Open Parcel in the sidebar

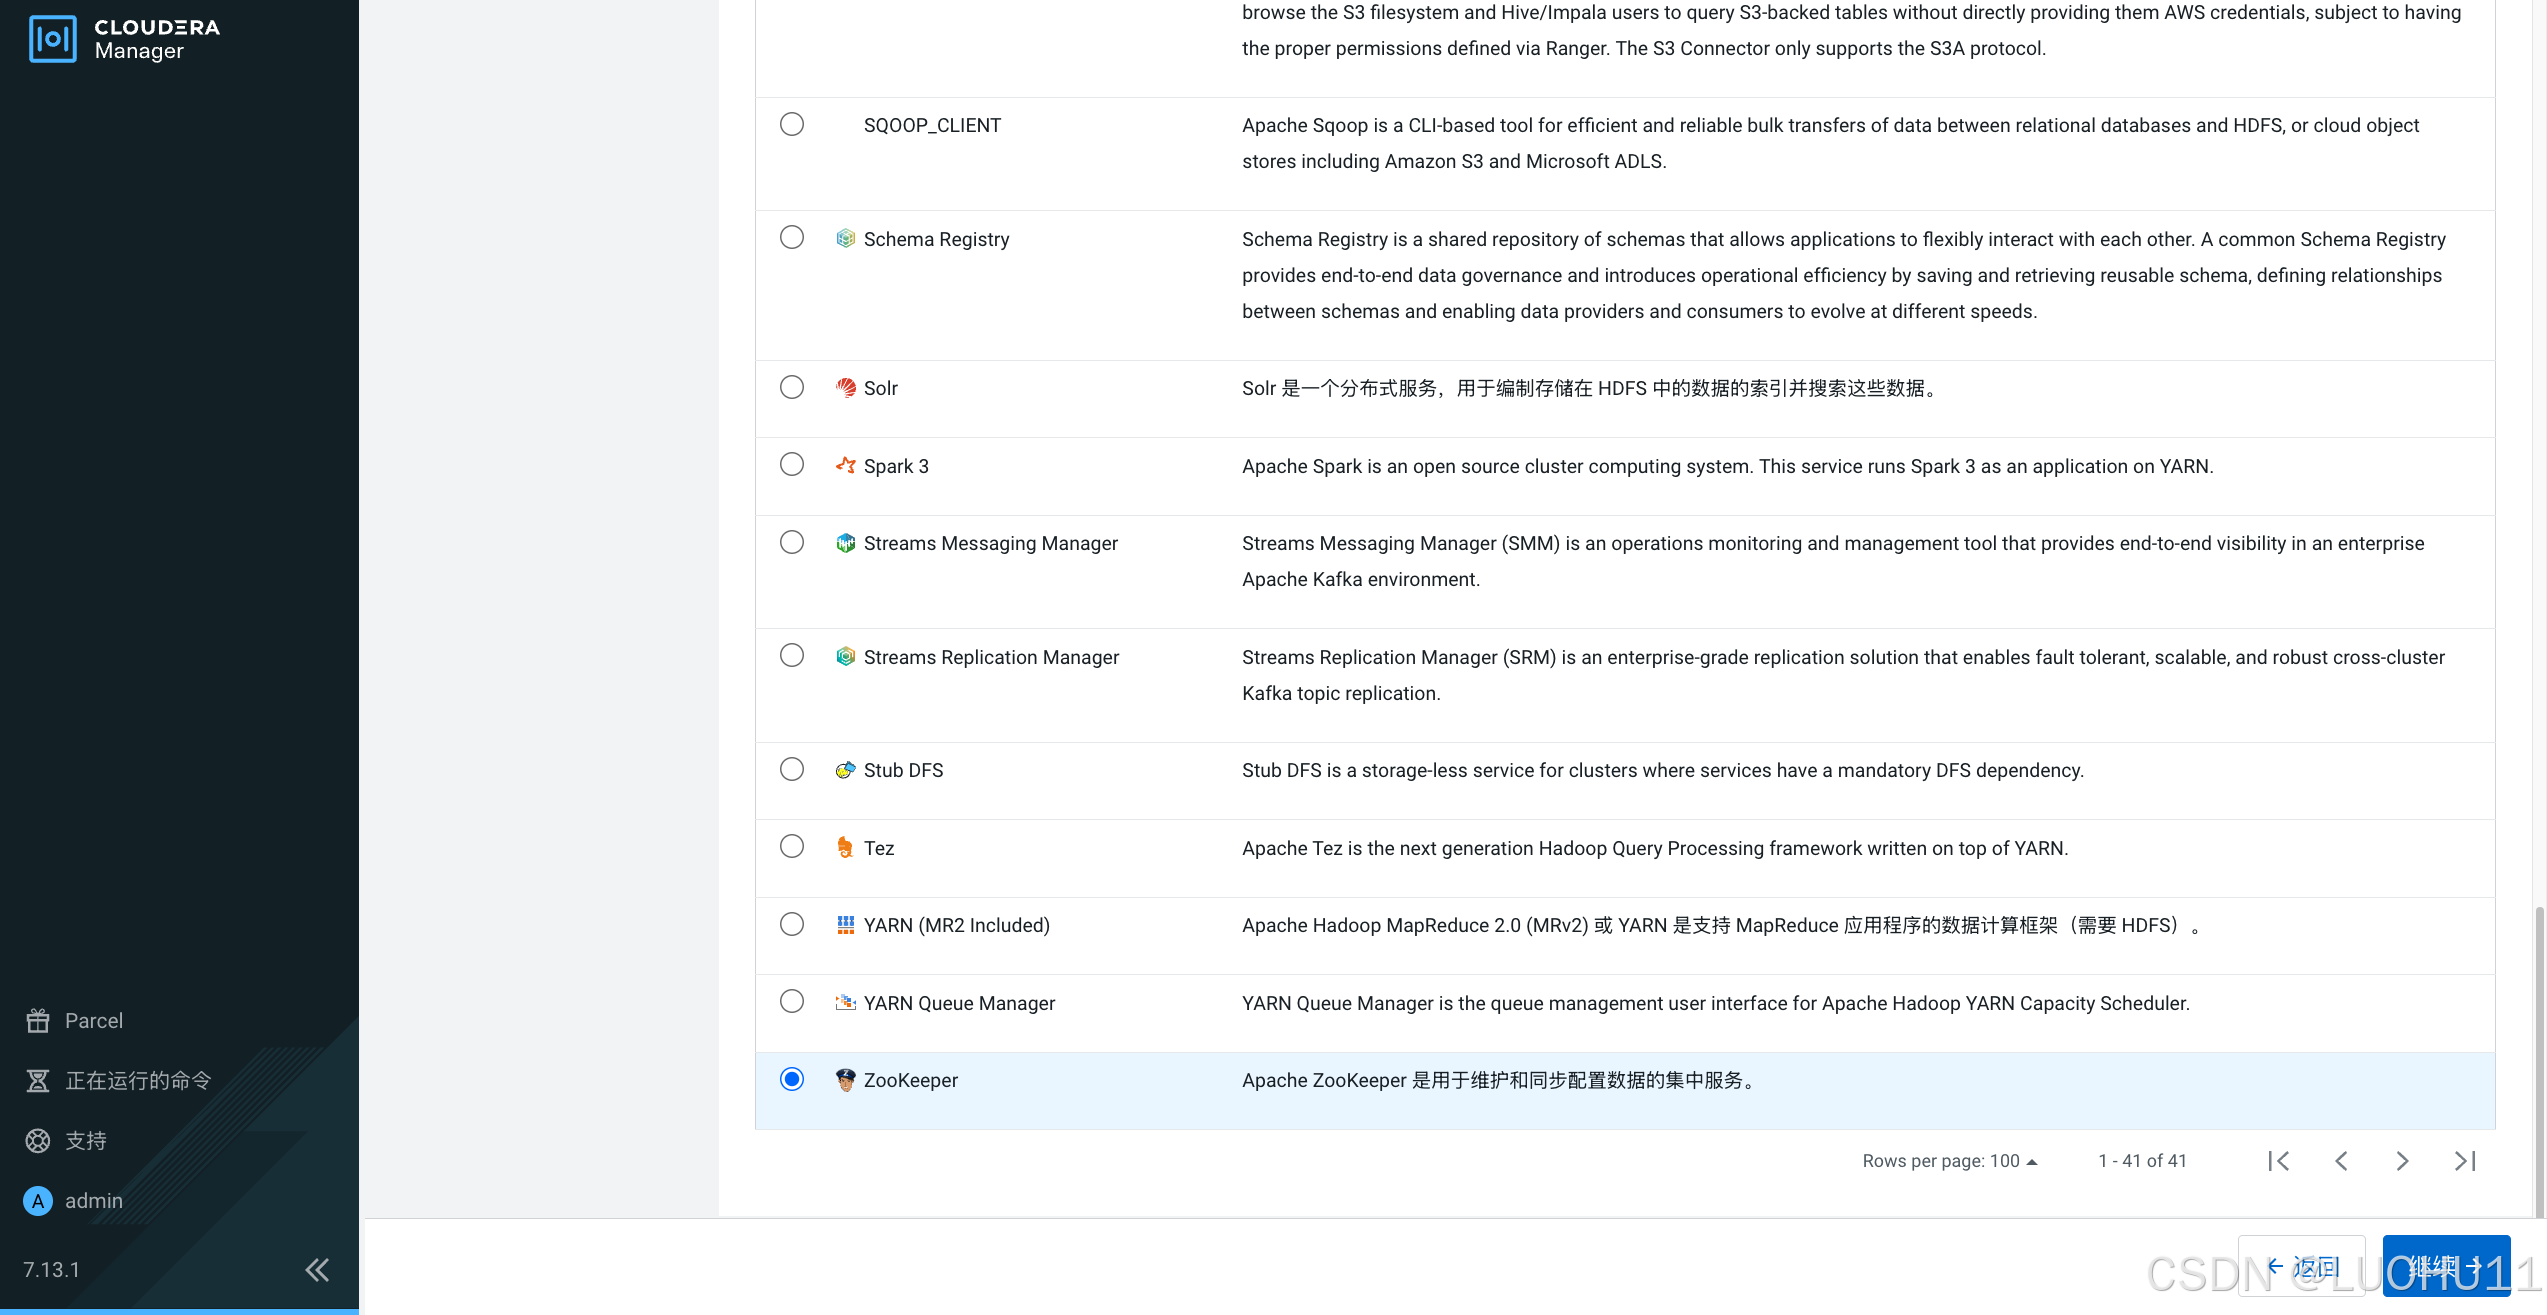[x=93, y=1021]
